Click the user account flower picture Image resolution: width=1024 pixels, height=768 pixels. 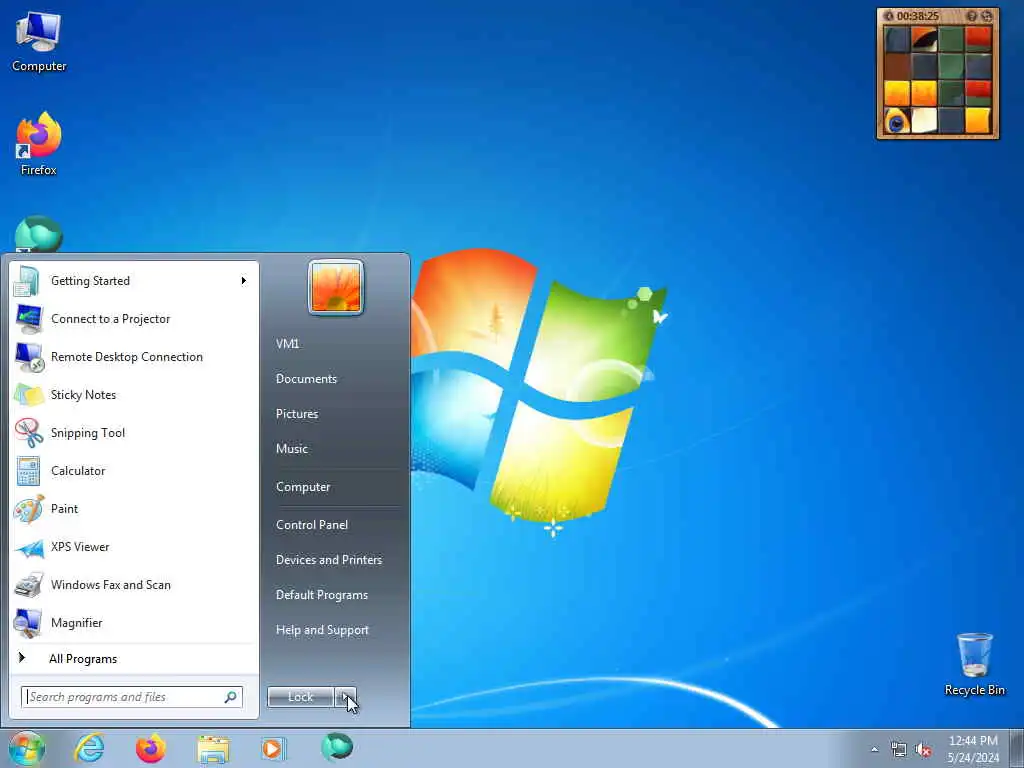coord(336,287)
